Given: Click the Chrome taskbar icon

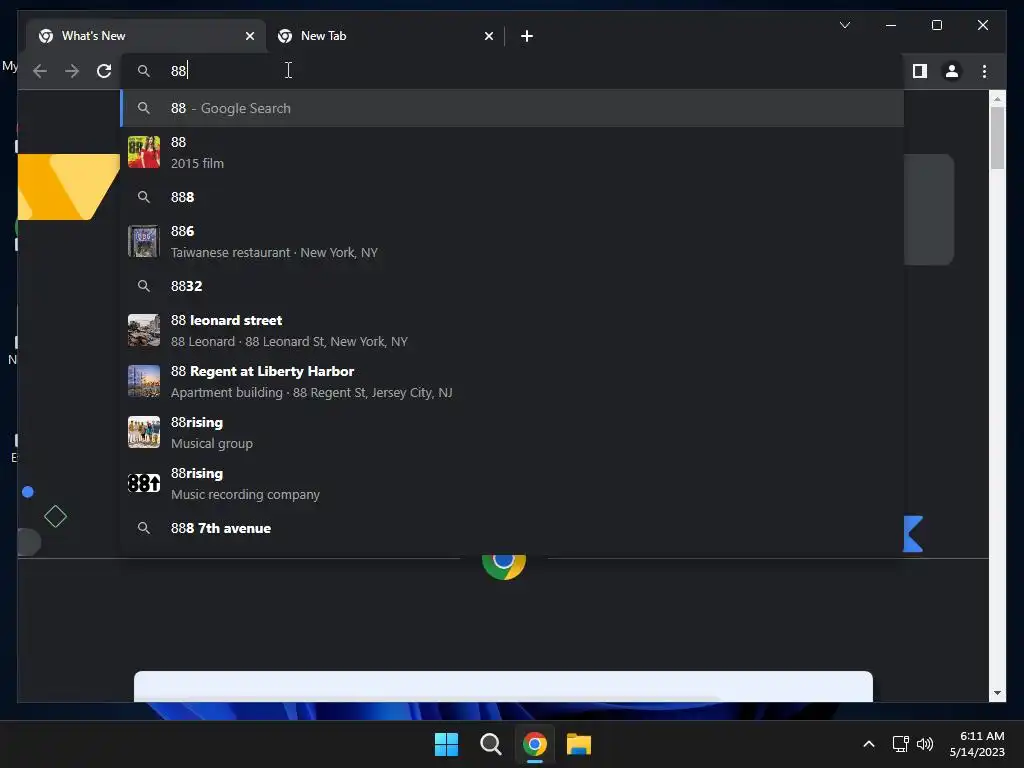Looking at the screenshot, I should coord(534,744).
